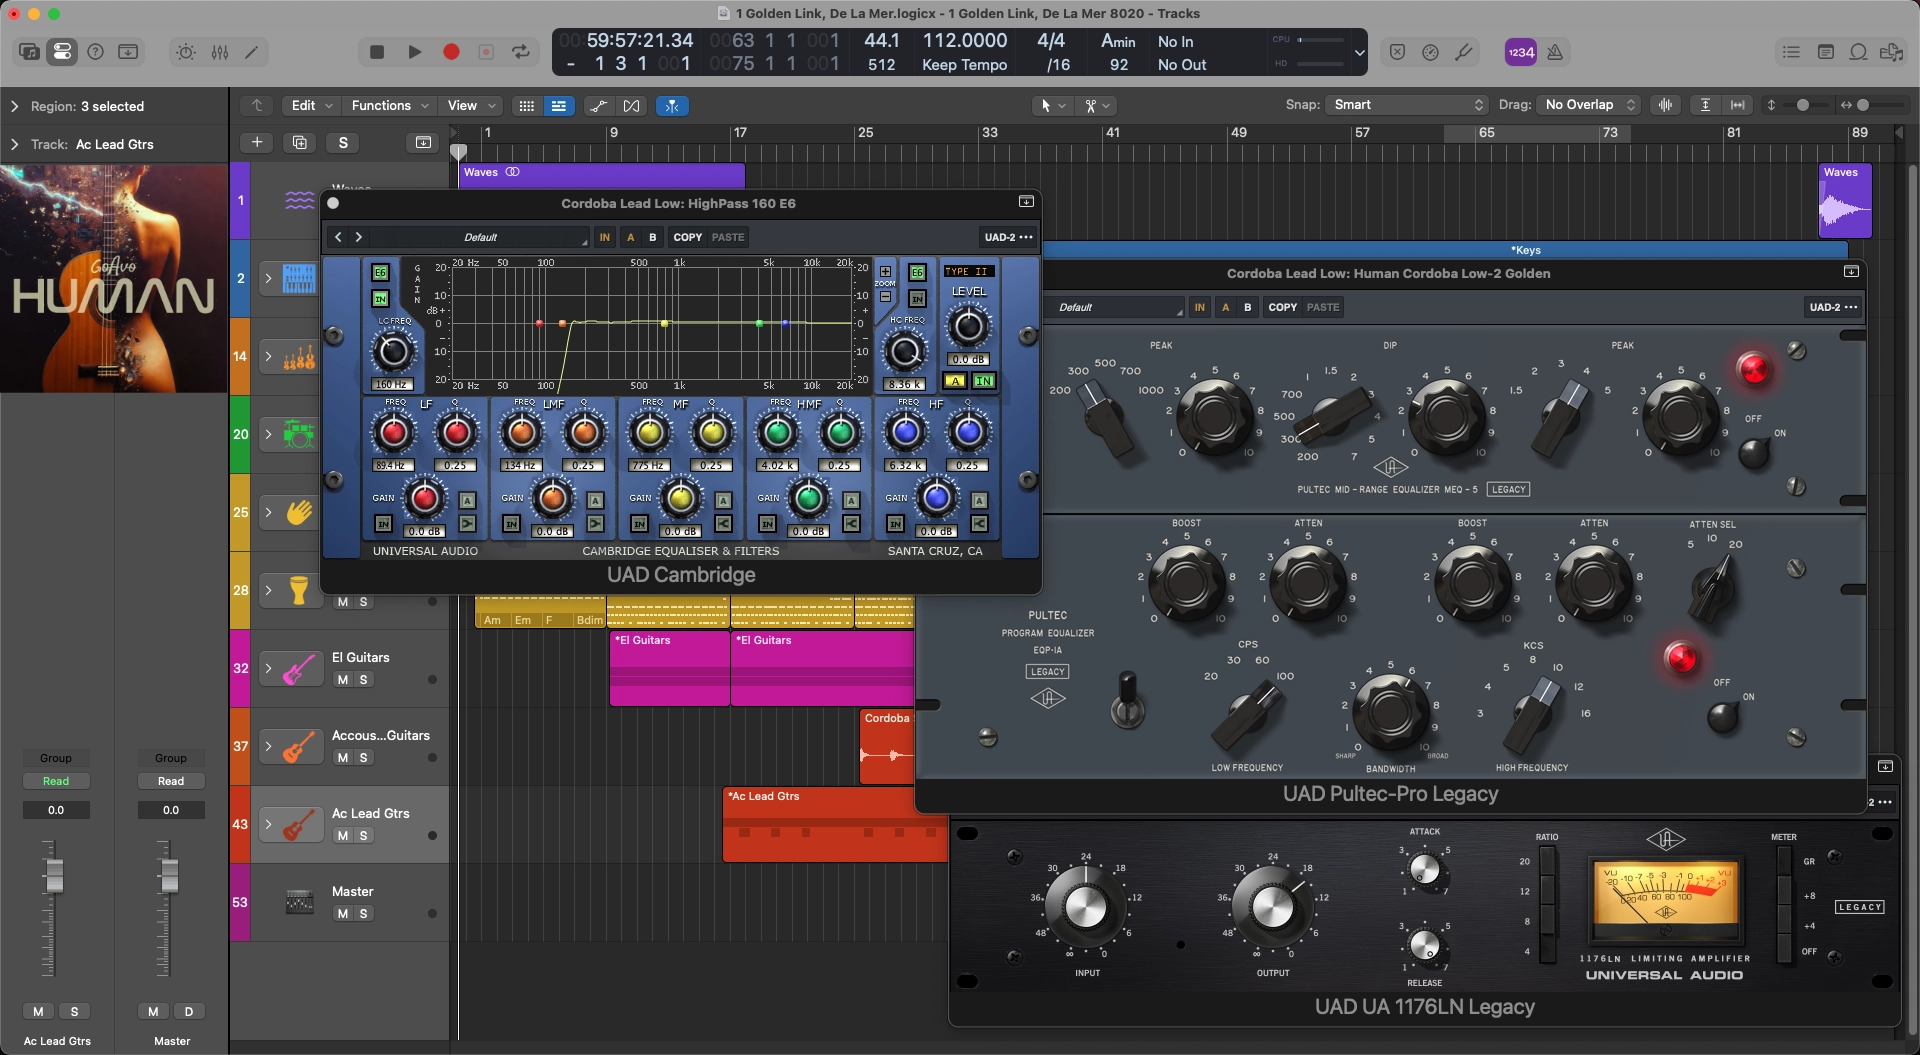Expand the Track Ac Lead Gtrs inspector
Viewport: 1920px width, 1055px height.
14,144
